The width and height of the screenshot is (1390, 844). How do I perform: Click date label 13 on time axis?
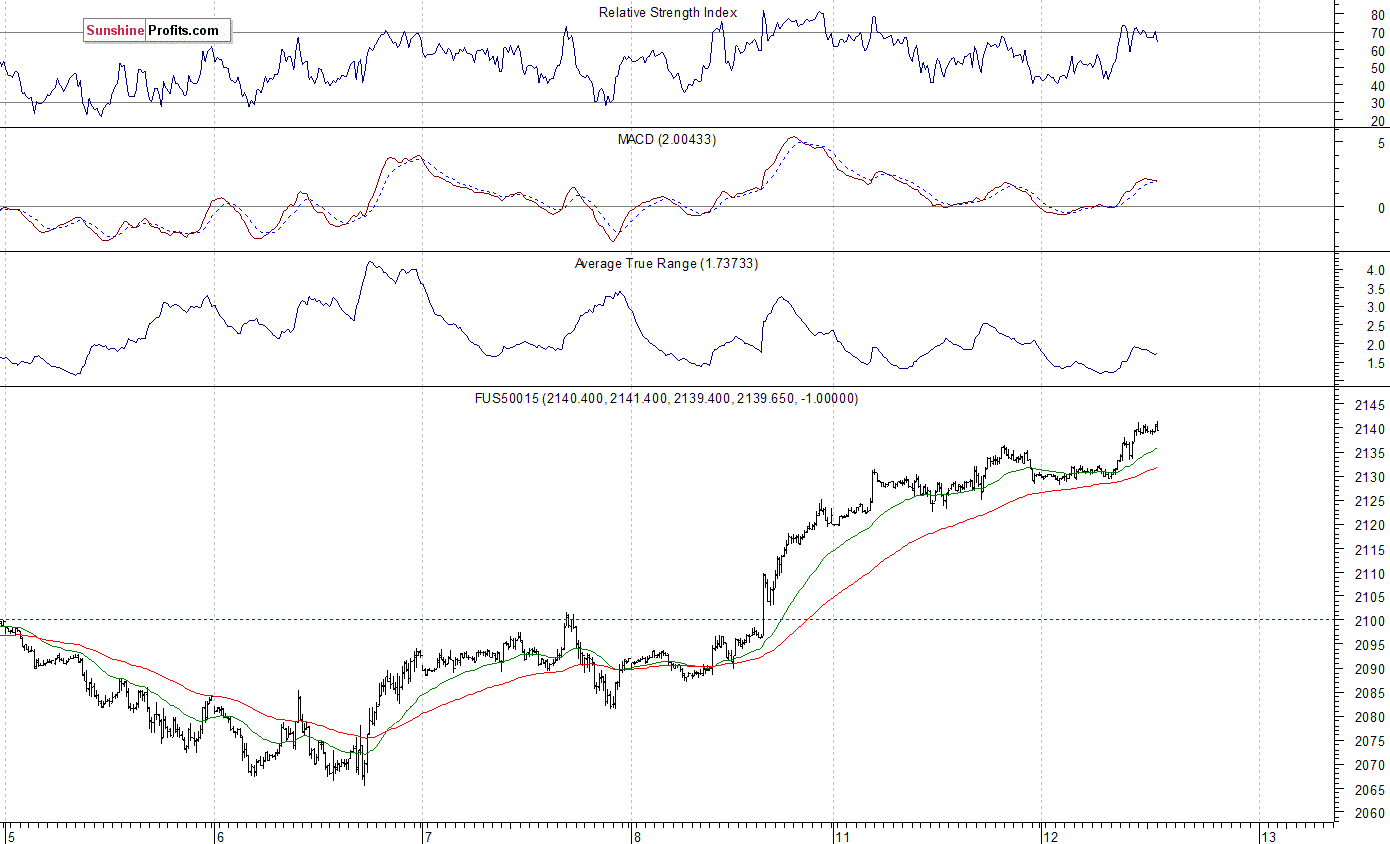(1268, 835)
